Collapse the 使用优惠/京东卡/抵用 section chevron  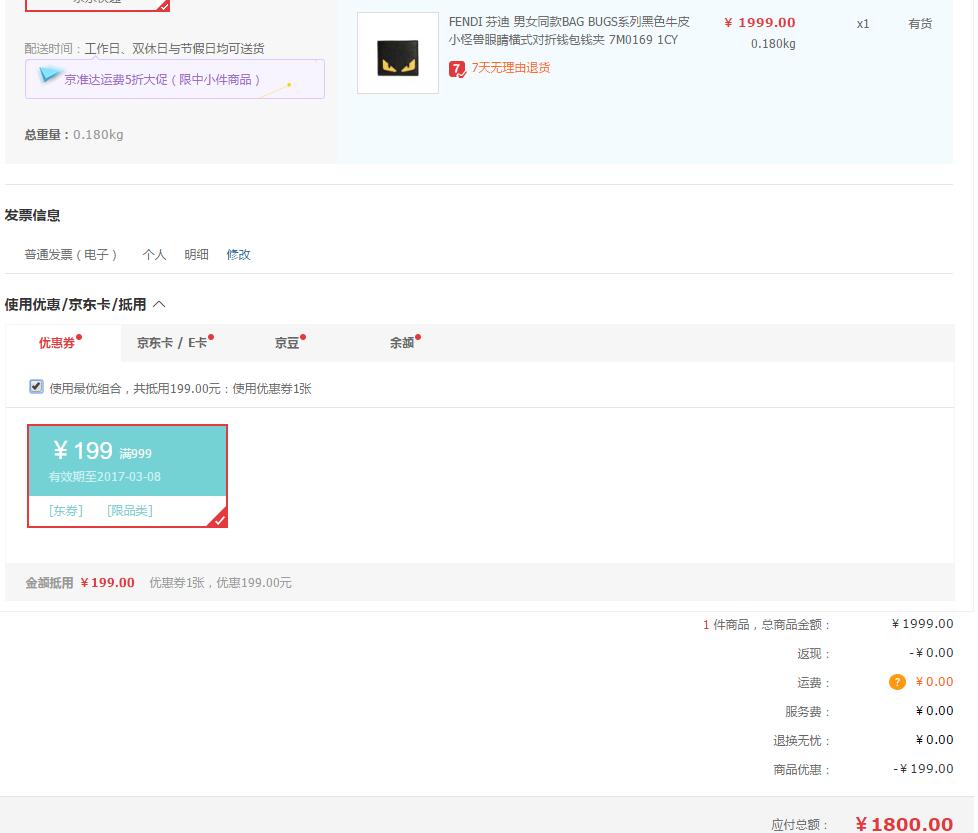pos(159,304)
